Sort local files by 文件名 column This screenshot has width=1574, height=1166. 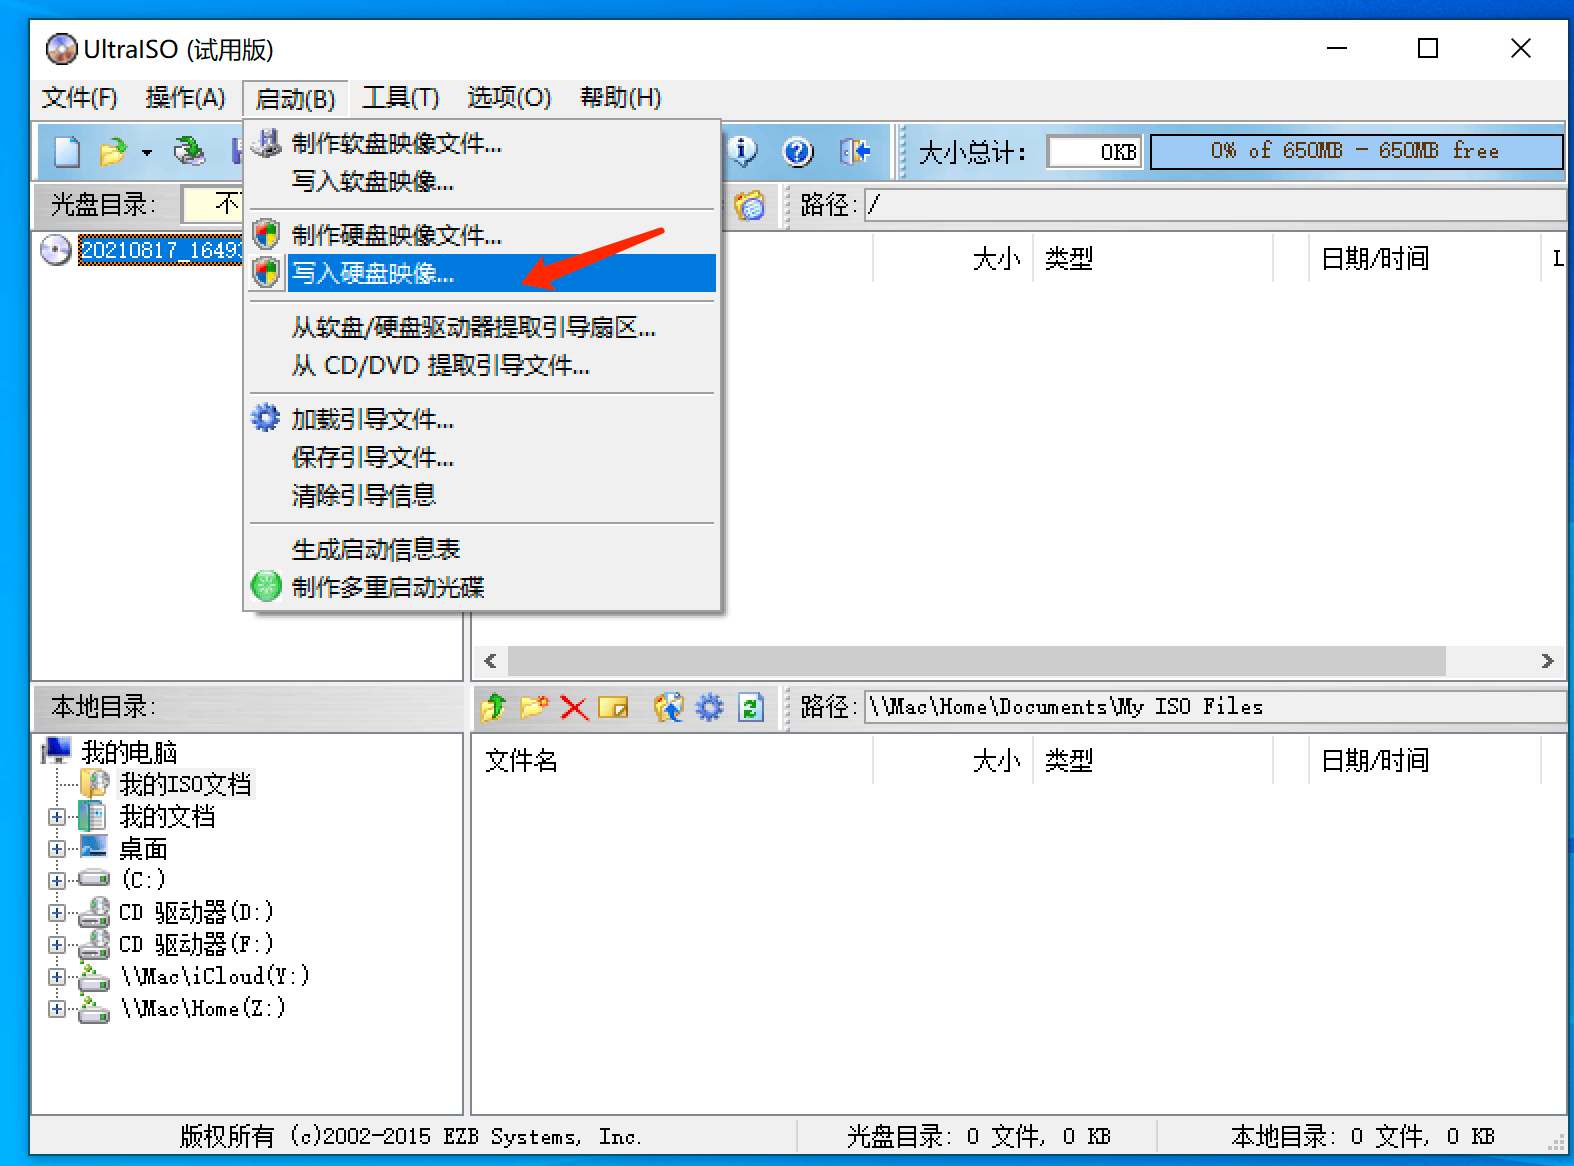672,761
